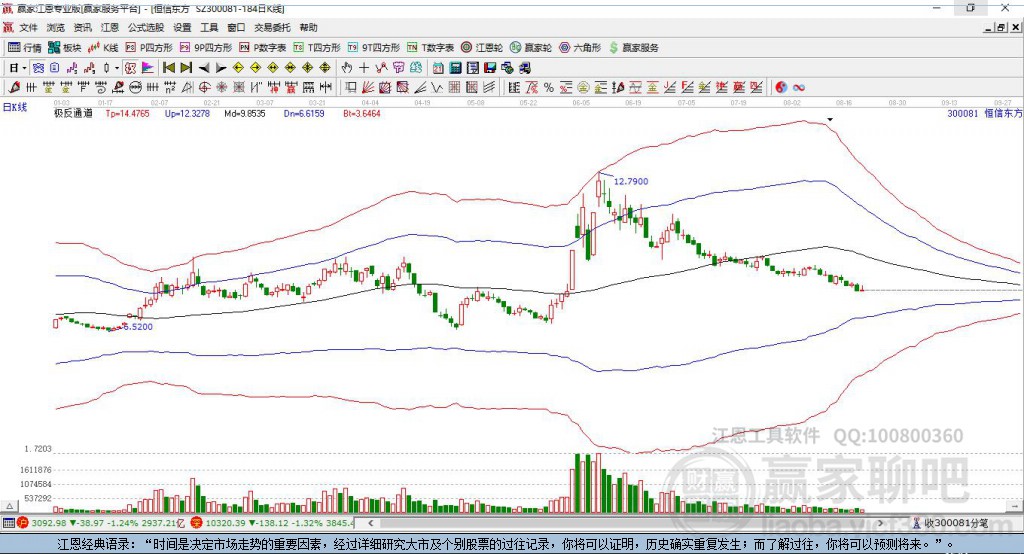Click the 板块 toolbar button
The image size is (1024, 554).
(65, 48)
